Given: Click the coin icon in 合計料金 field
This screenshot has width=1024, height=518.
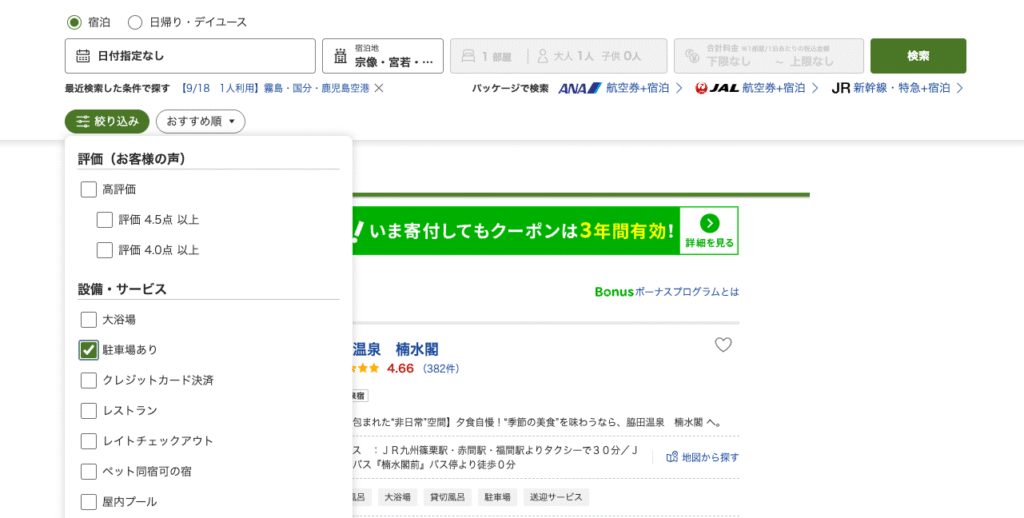Looking at the screenshot, I should tap(692, 56).
